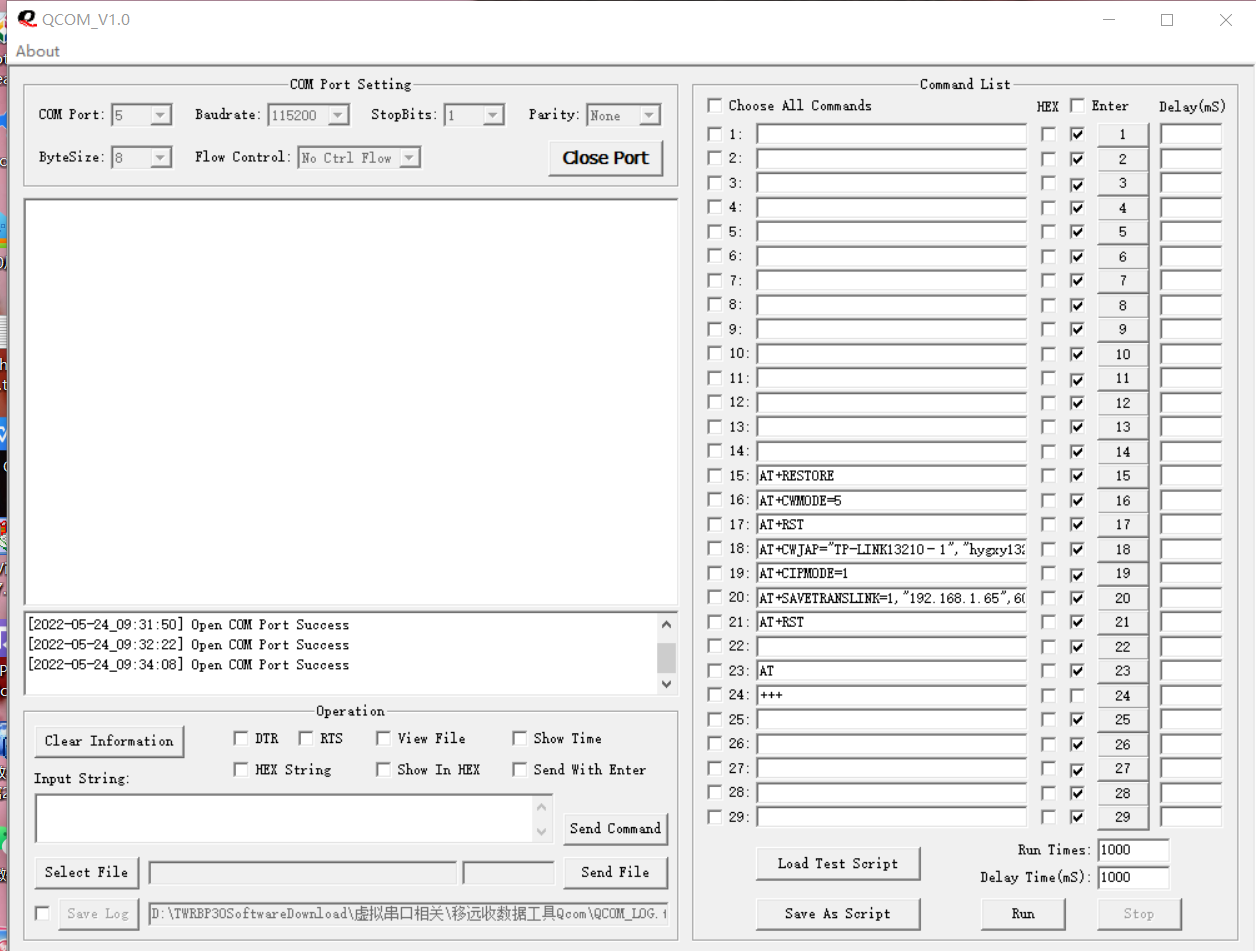
Task: Tick the Choose All Commands checkbox
Action: tap(715, 106)
